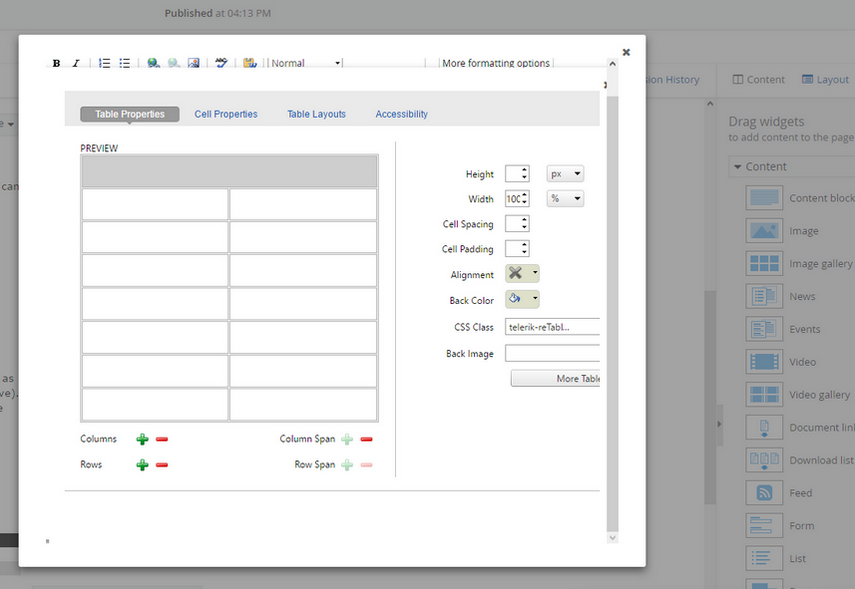Viewport: 855px width, 589px height.
Task: Open the Accessibility tab
Action: 401,114
